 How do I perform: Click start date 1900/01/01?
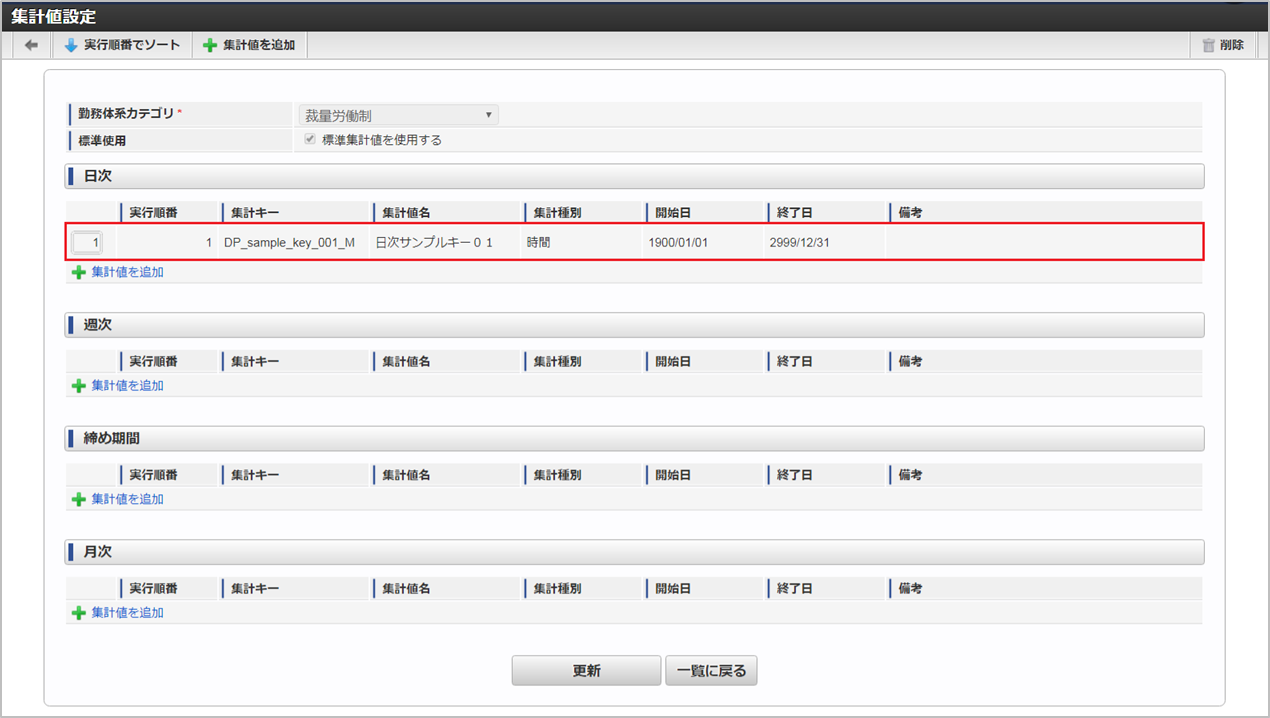tap(678, 243)
